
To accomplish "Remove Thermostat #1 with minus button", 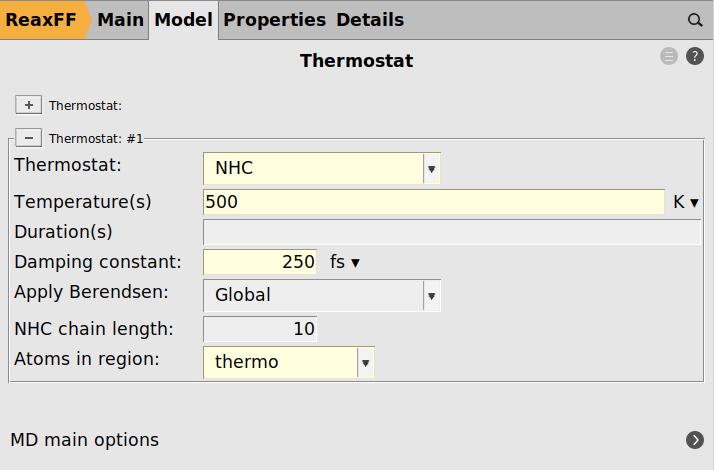I will pos(29,138).
